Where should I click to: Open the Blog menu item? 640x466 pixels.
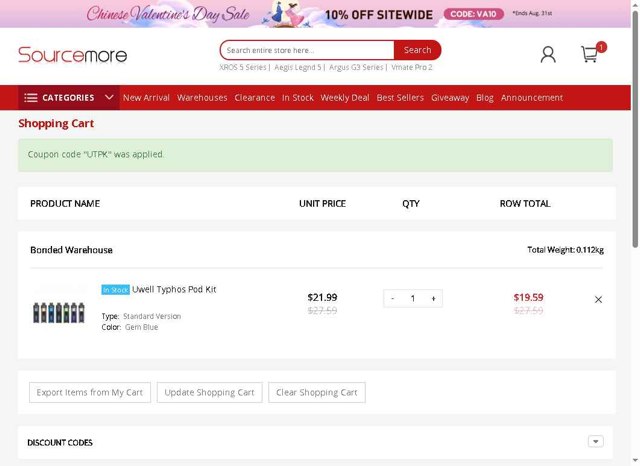(x=485, y=98)
